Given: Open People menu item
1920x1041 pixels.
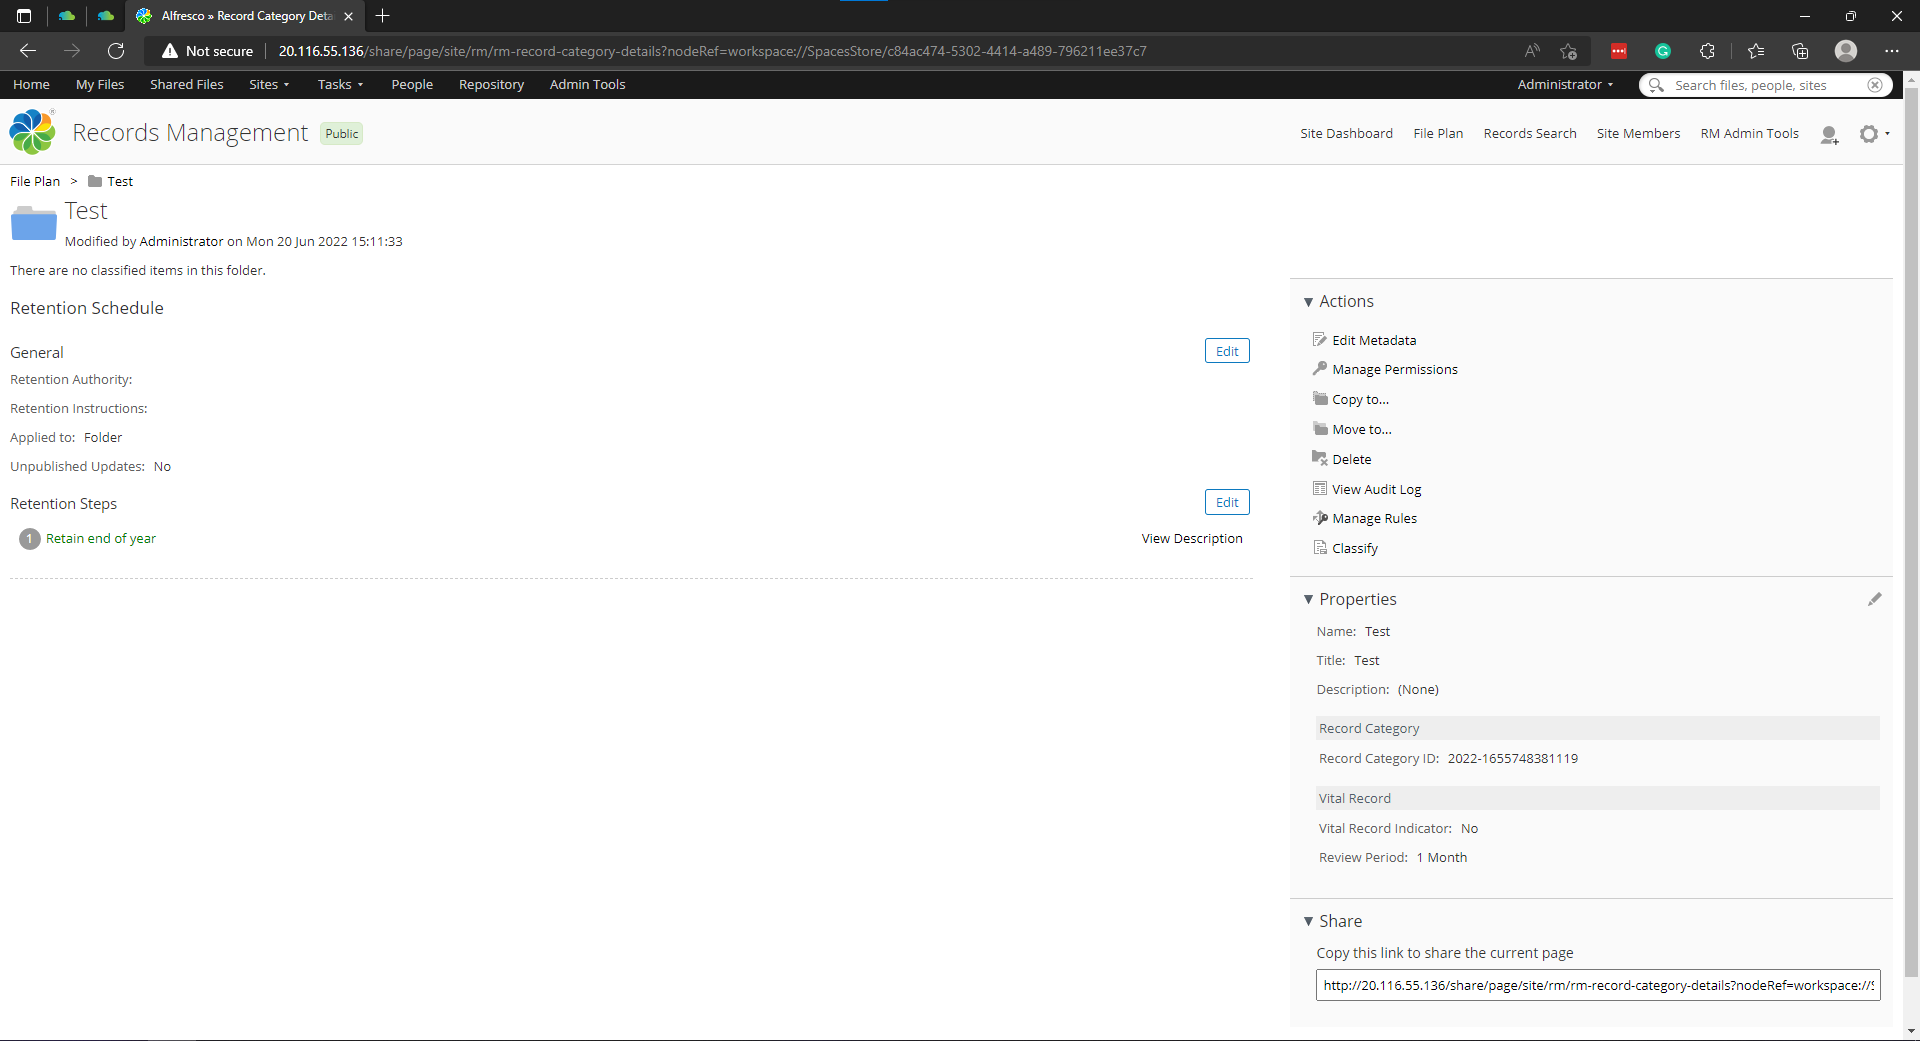Looking at the screenshot, I should [412, 84].
